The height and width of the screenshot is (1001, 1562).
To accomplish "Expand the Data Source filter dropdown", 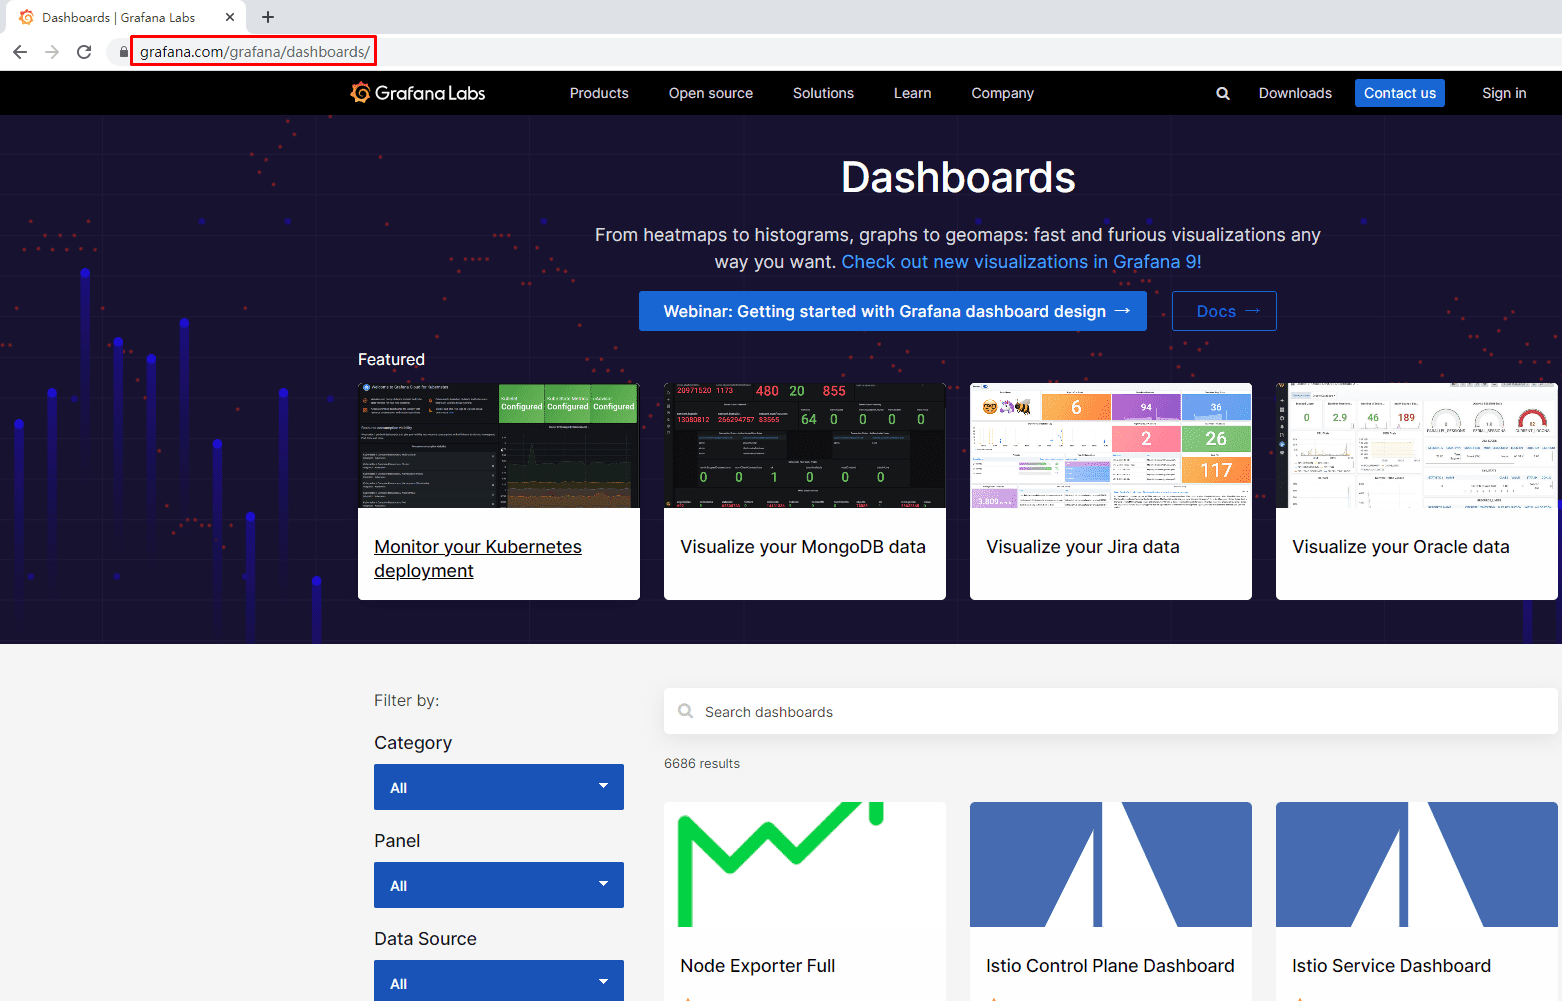I will (x=499, y=981).
